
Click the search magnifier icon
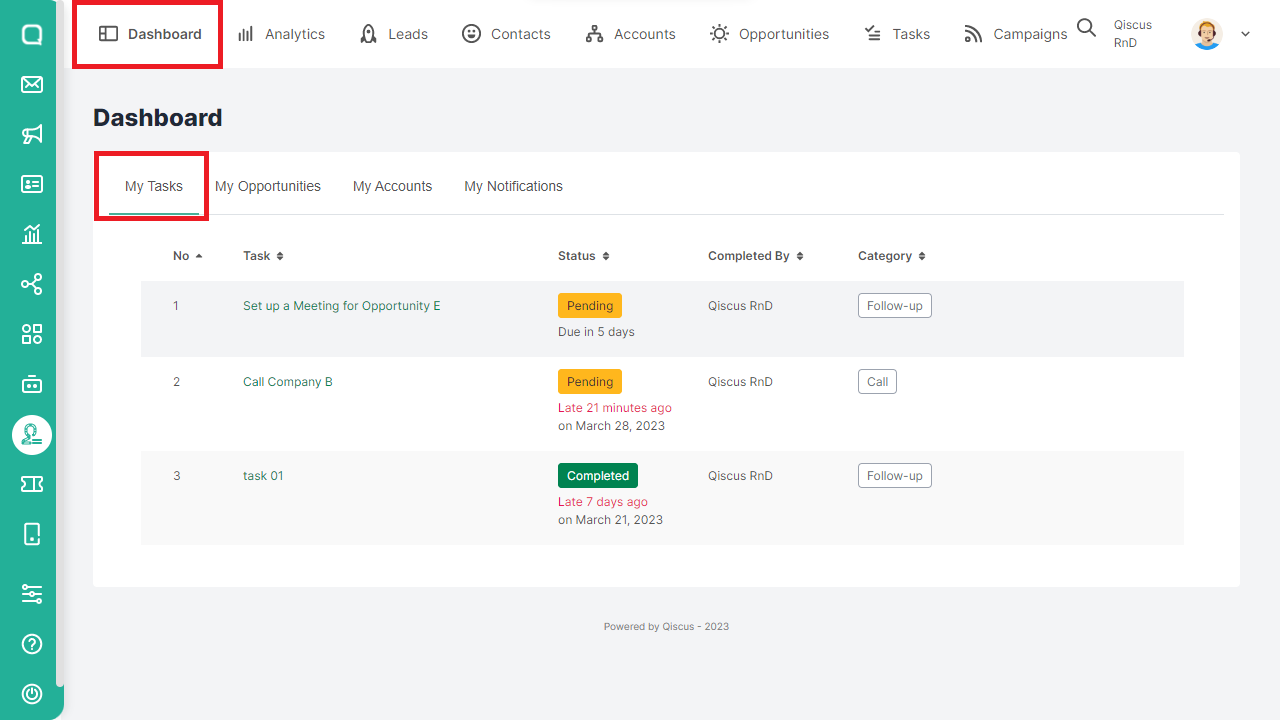1086,29
